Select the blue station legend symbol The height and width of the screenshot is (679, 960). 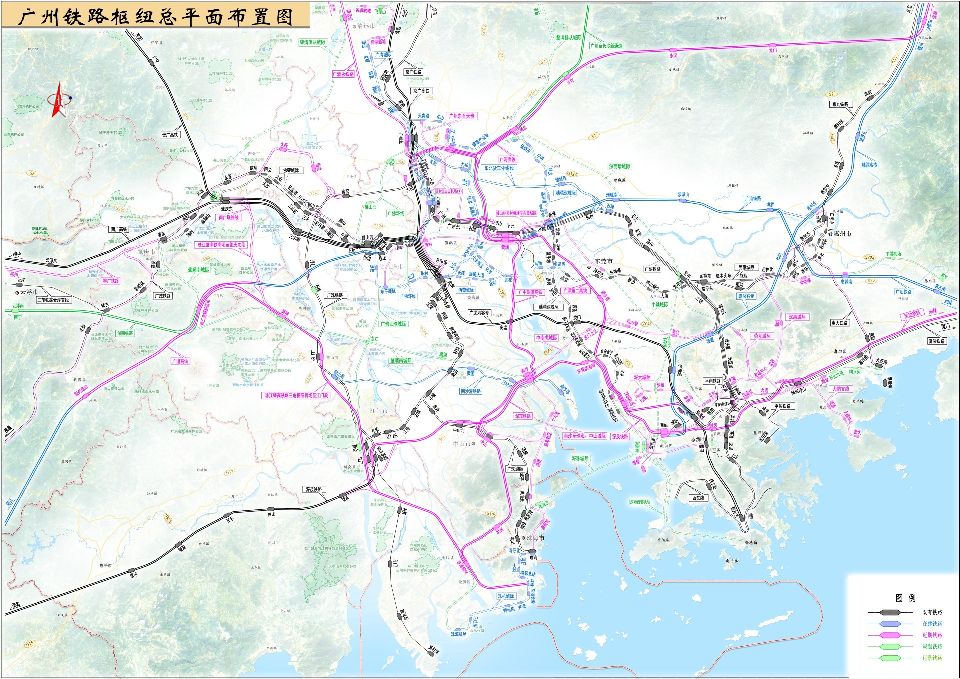coord(890,624)
